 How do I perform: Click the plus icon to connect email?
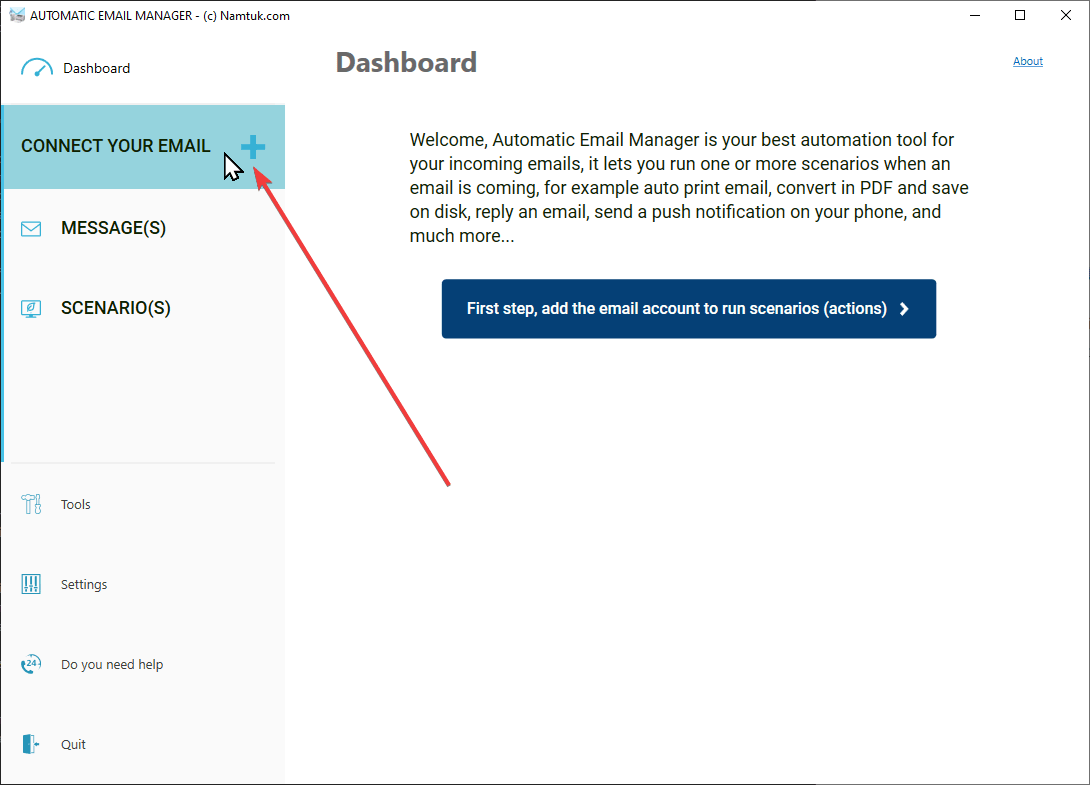pos(253,147)
